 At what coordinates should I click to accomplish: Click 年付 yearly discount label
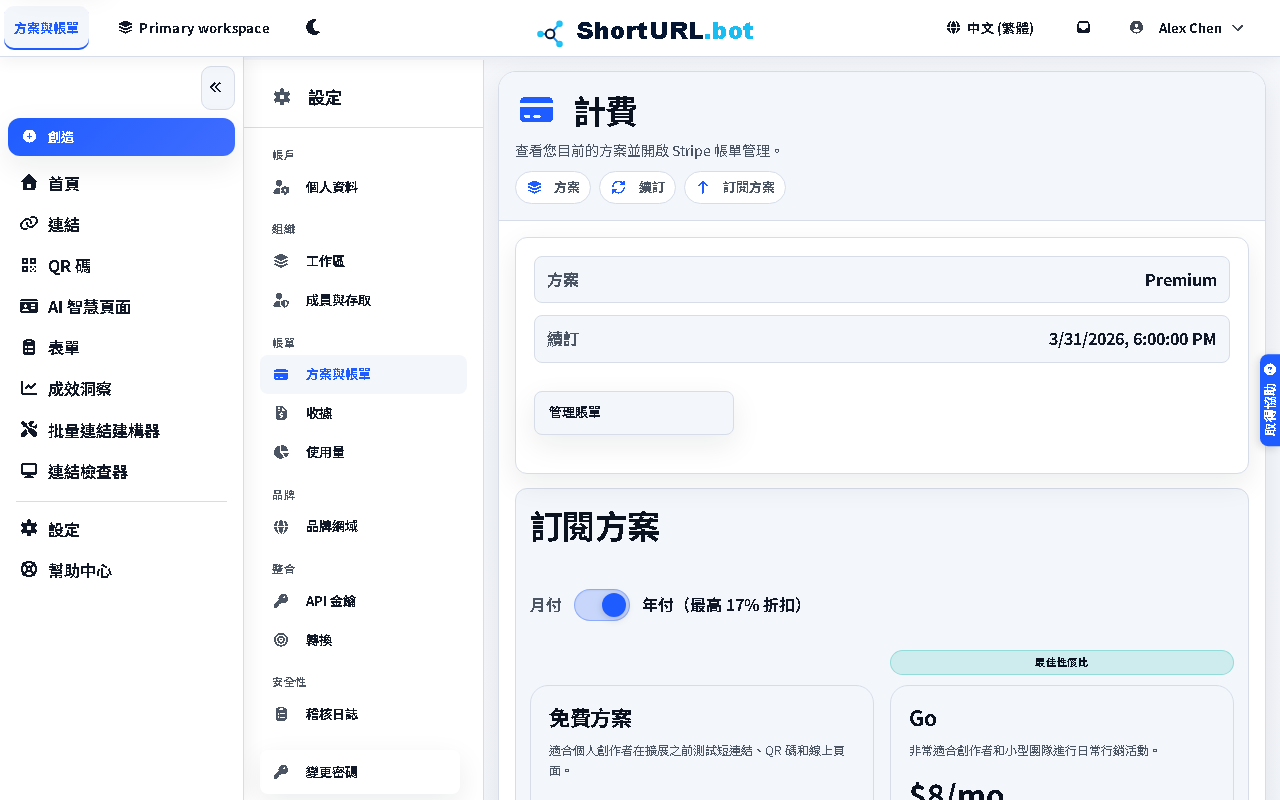725,605
